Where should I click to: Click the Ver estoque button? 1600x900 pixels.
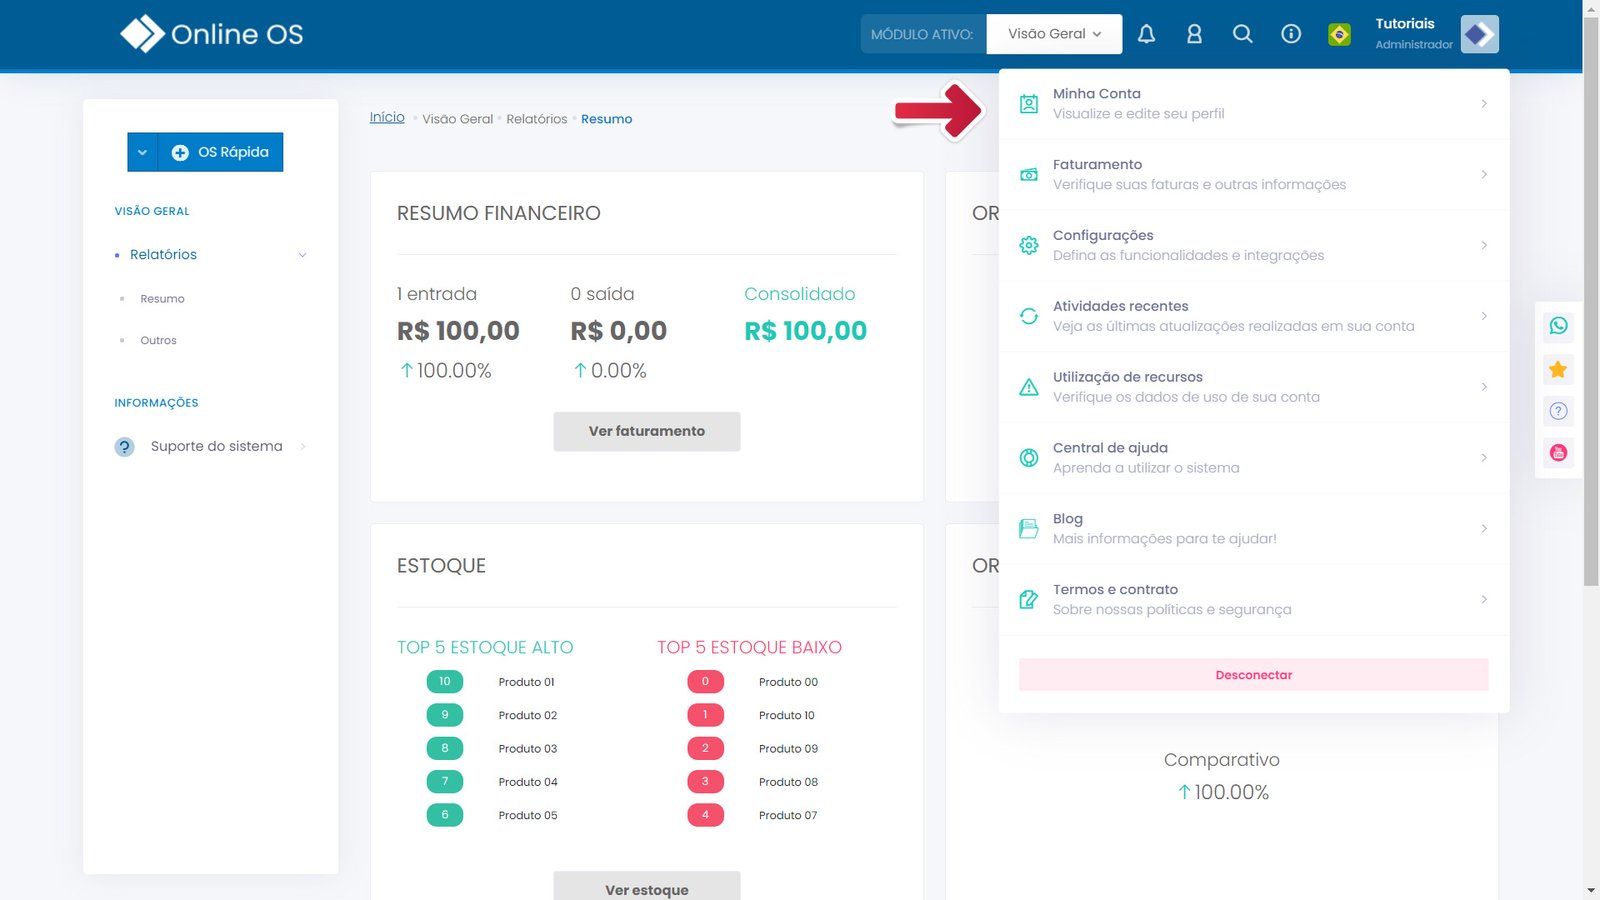pos(647,888)
